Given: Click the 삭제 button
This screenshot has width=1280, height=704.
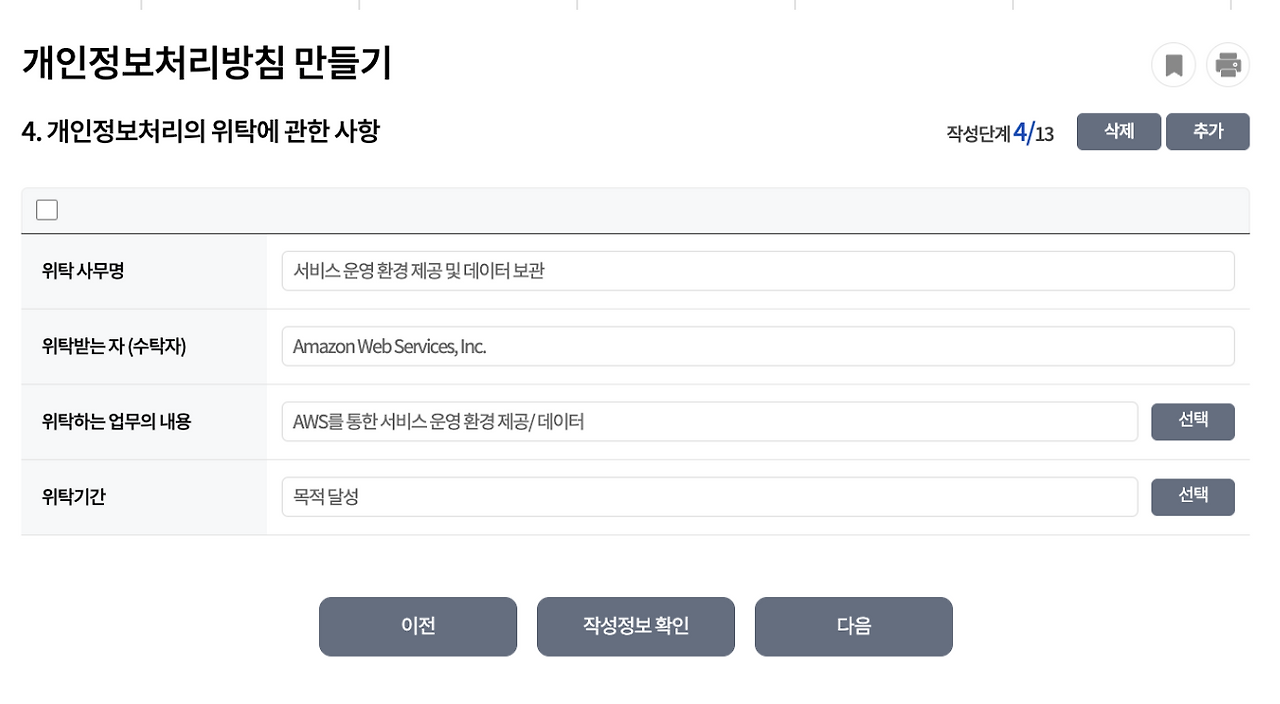Looking at the screenshot, I should pos(1118,131).
